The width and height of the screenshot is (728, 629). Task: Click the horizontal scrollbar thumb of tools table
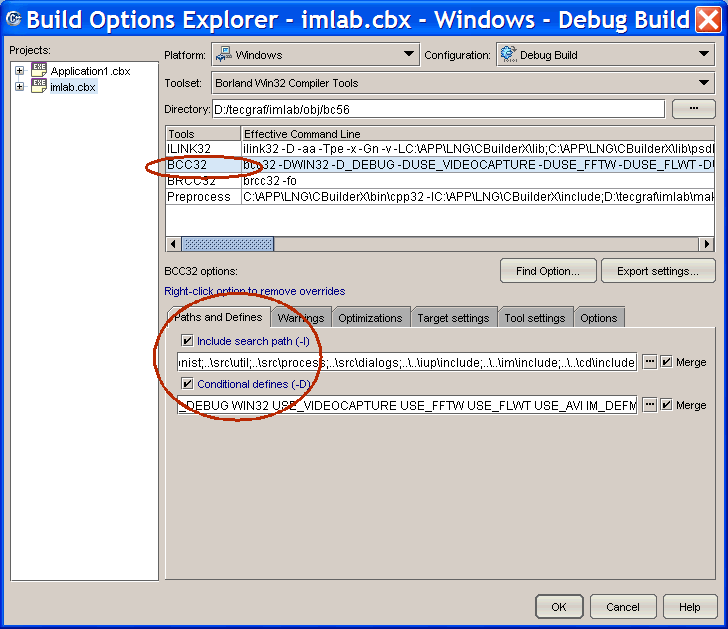tap(228, 244)
